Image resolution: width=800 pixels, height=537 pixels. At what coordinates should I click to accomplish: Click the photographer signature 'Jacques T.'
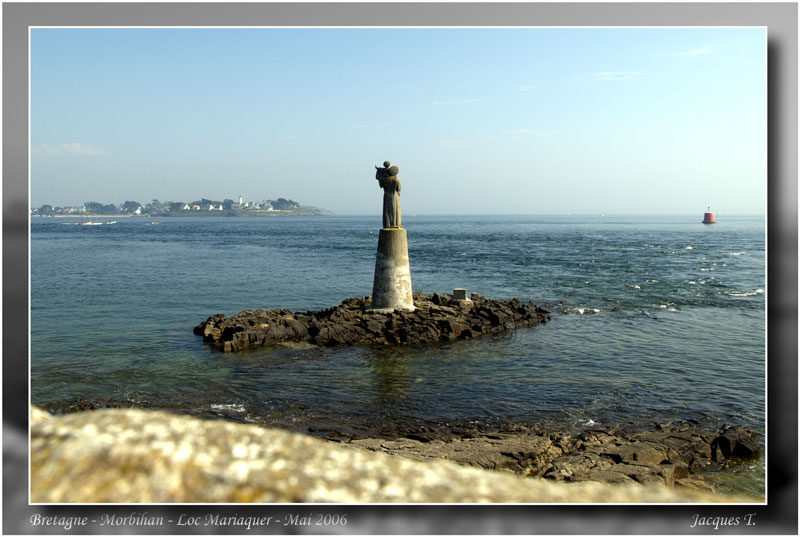tap(722, 520)
